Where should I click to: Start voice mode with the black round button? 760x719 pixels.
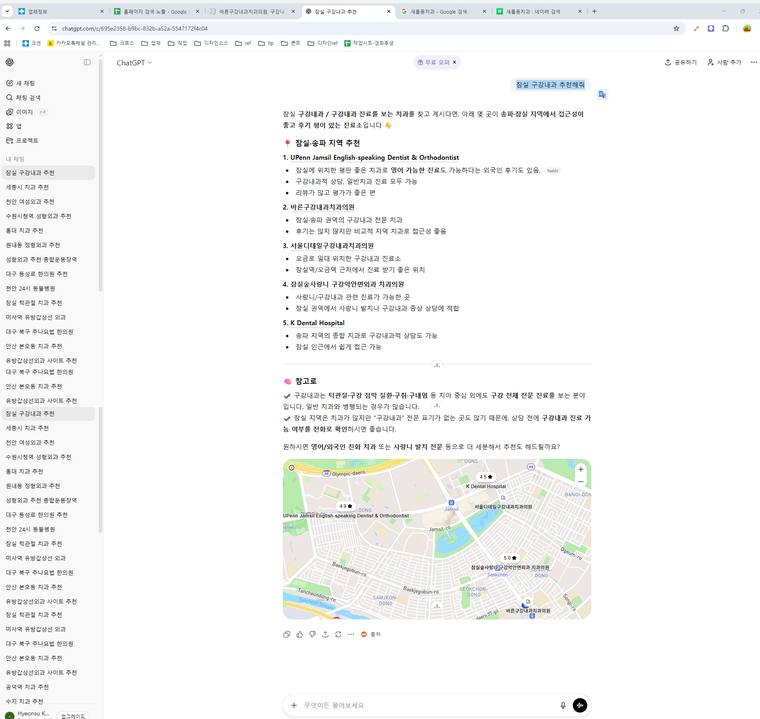(580, 705)
